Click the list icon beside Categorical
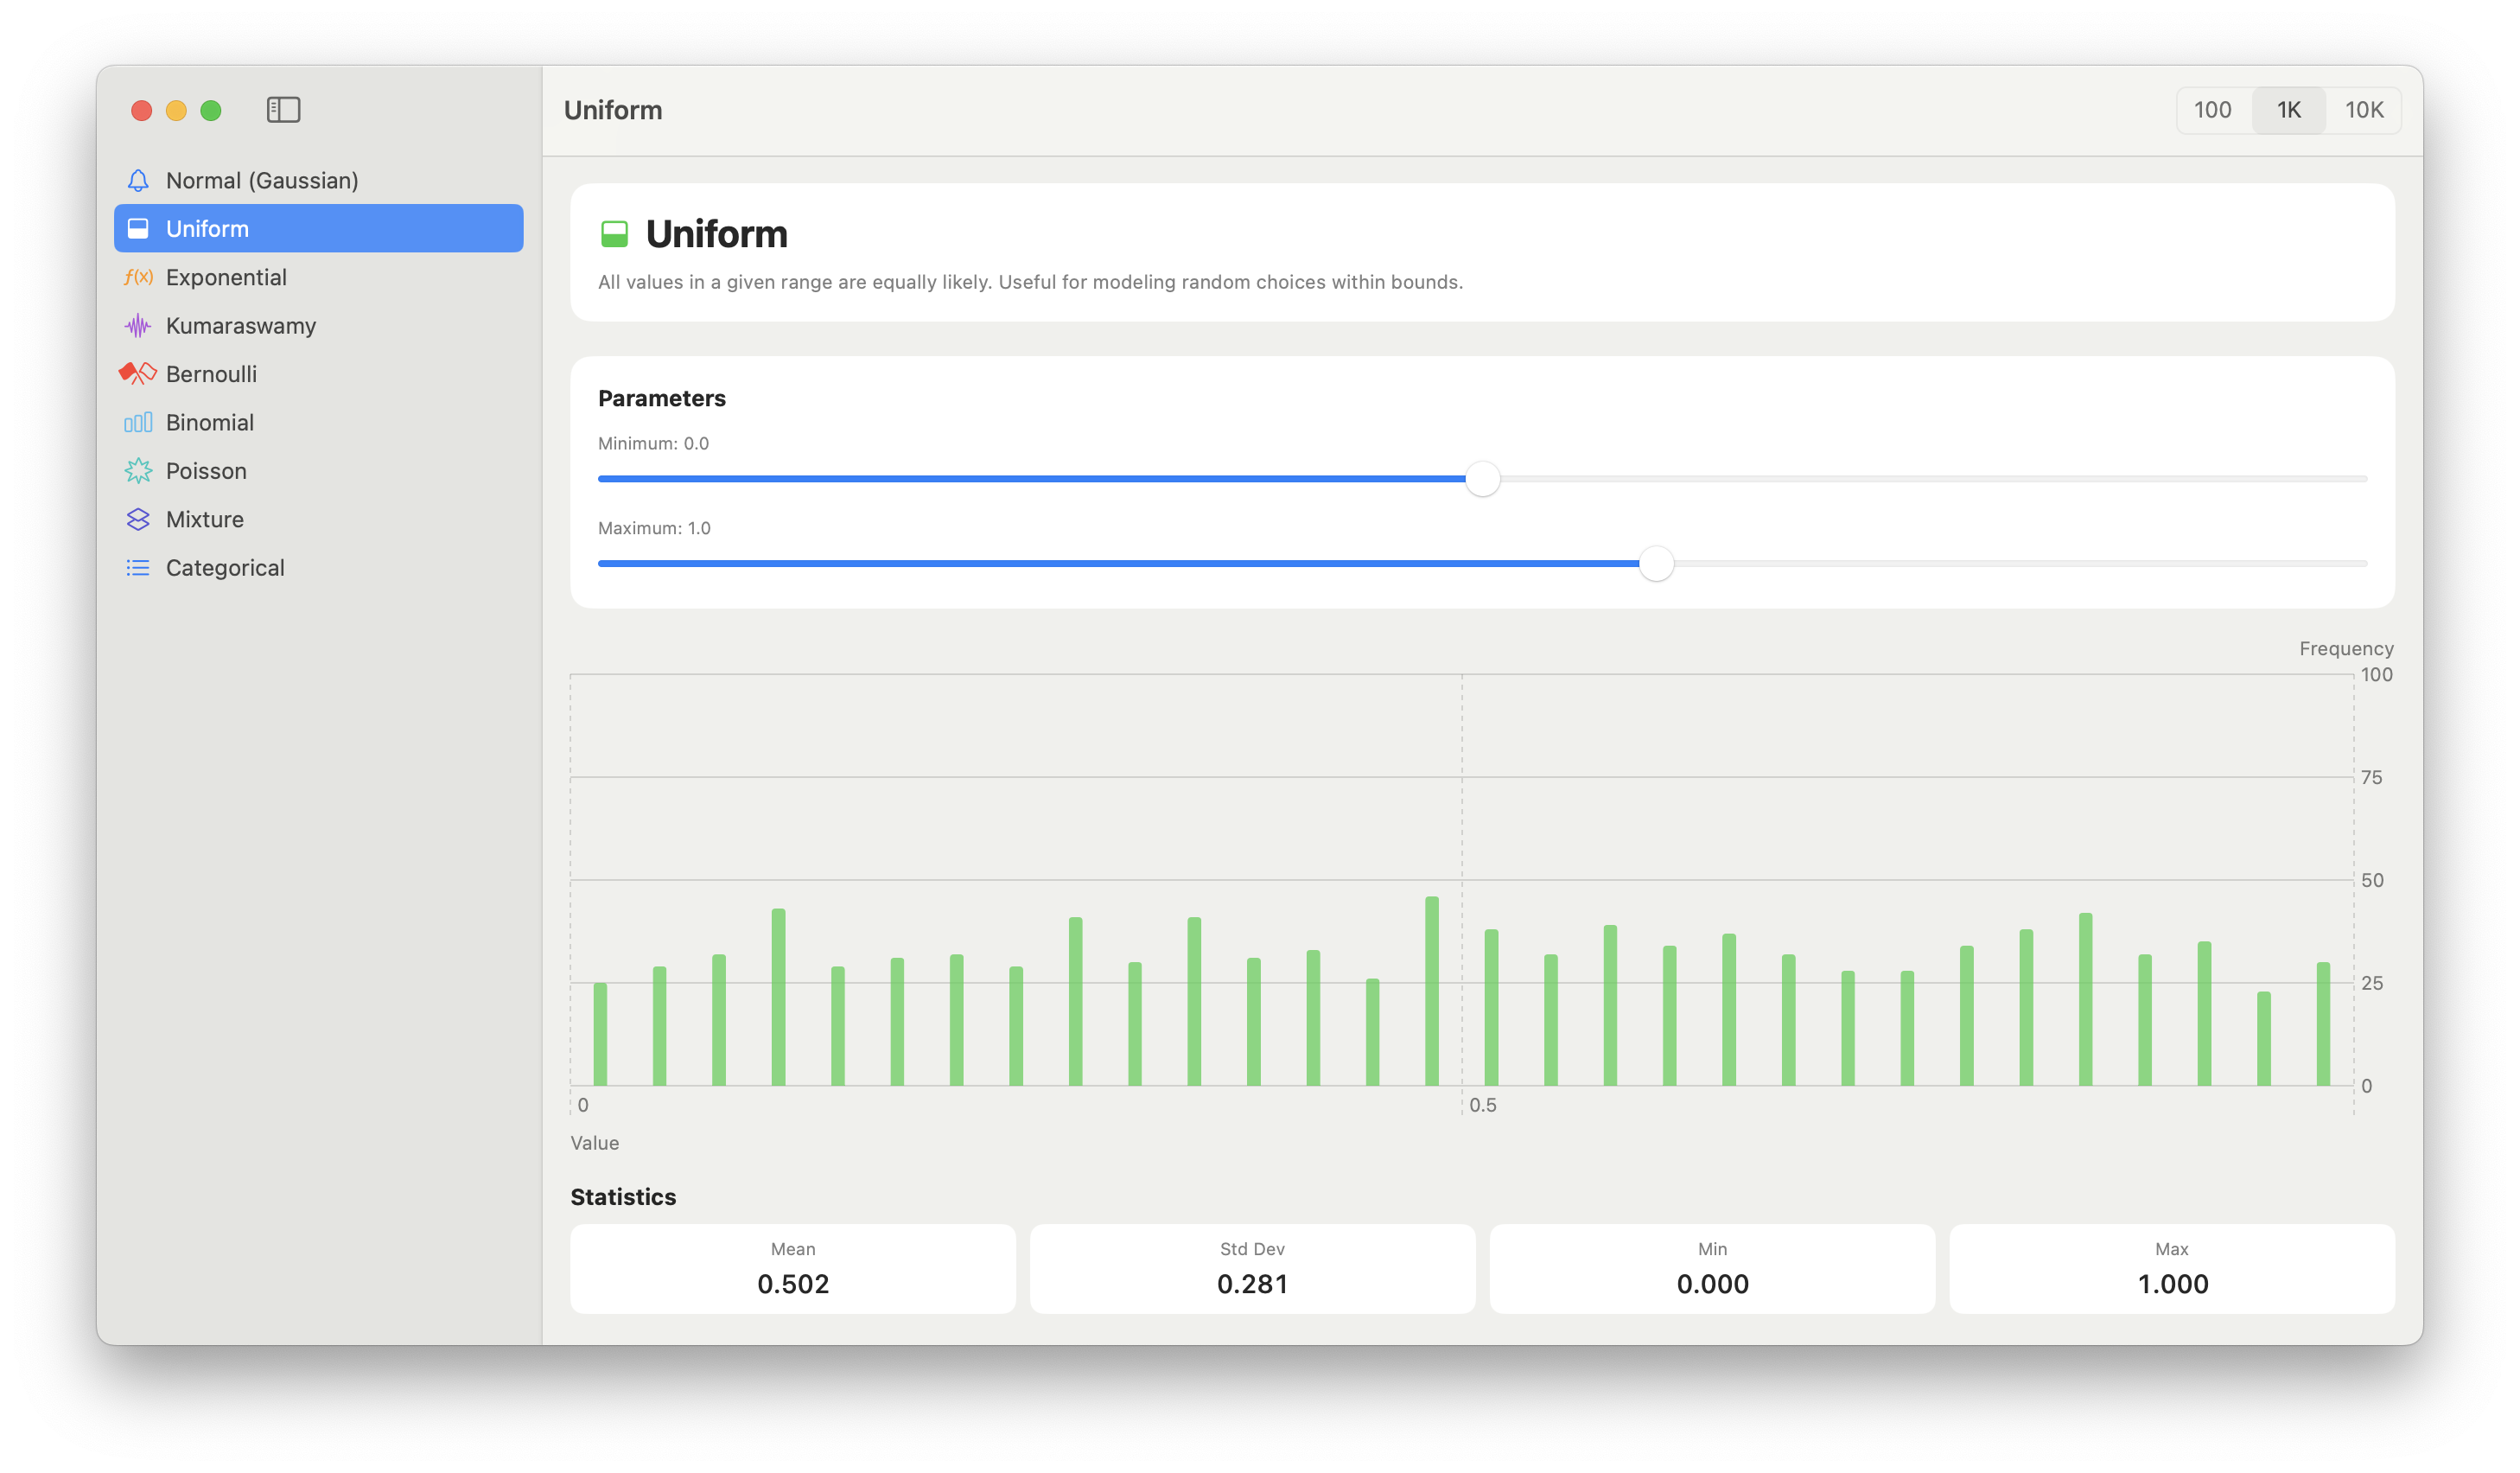This screenshot has width=2520, height=1473. point(138,568)
